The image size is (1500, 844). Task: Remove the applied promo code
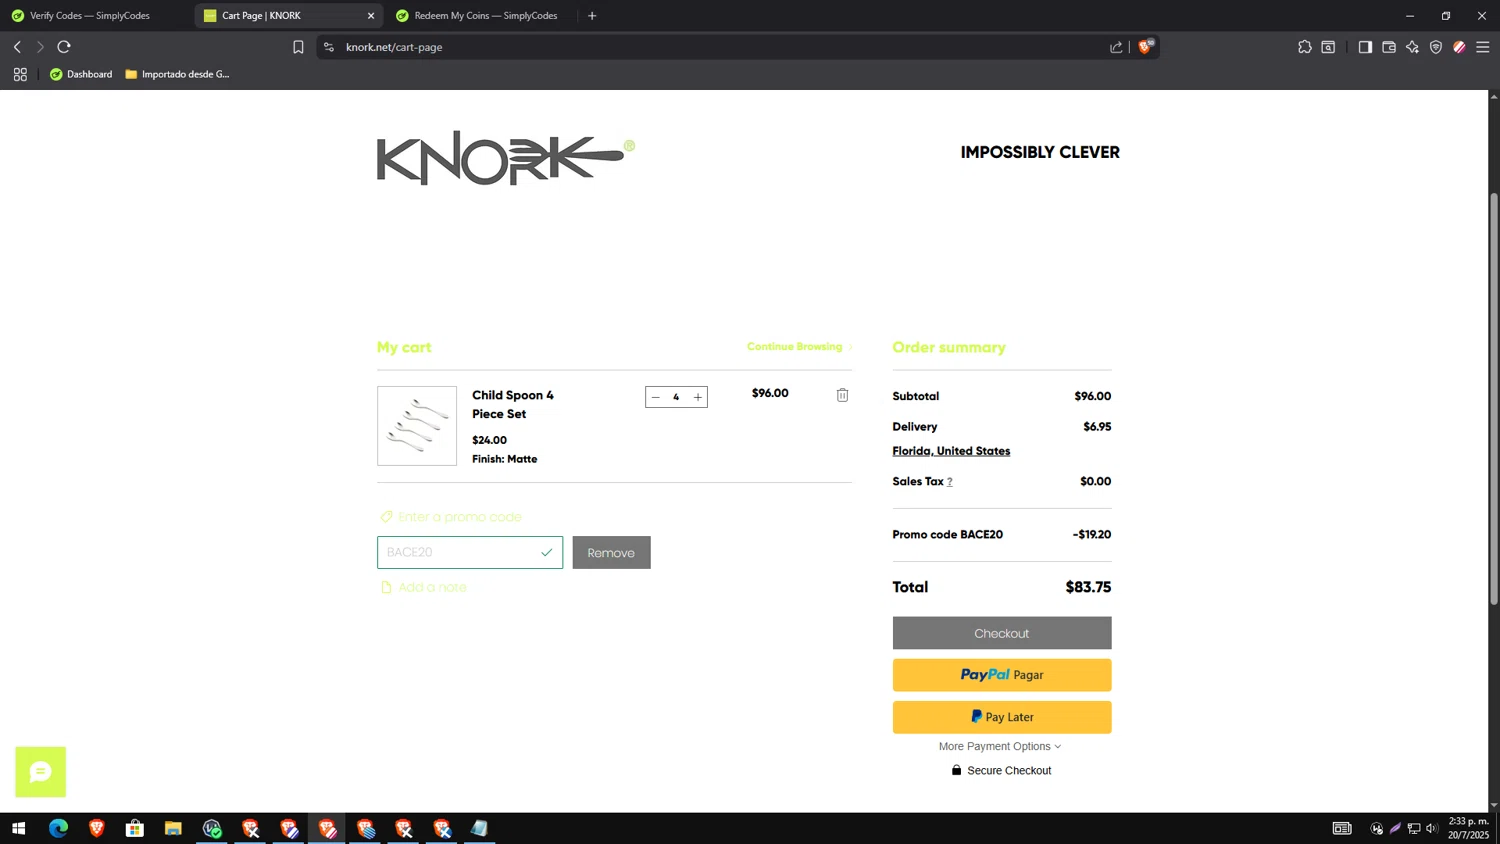[x=611, y=552]
